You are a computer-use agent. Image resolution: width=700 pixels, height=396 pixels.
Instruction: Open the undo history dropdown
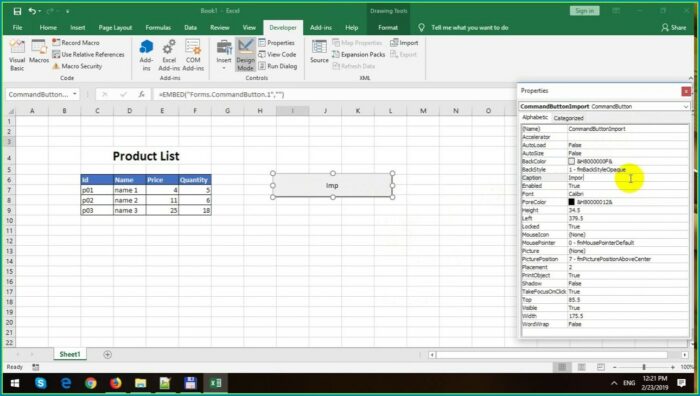click(40, 11)
